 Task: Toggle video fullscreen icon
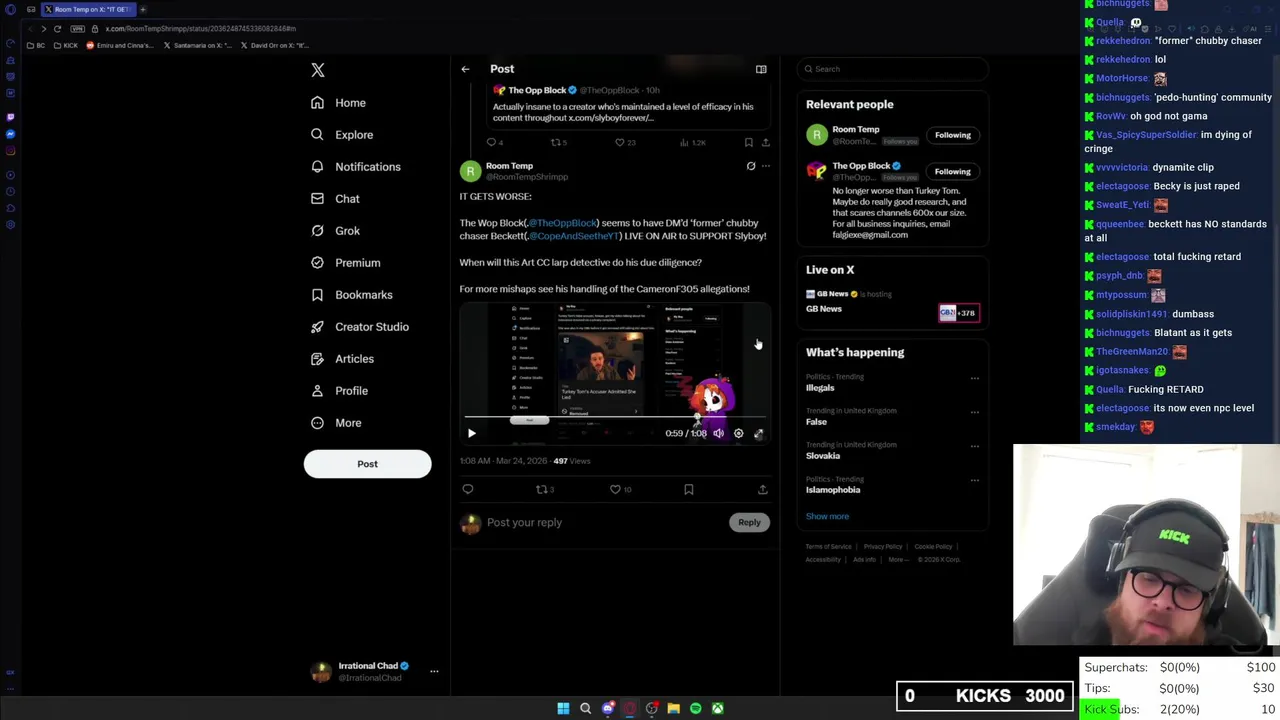coord(758,434)
